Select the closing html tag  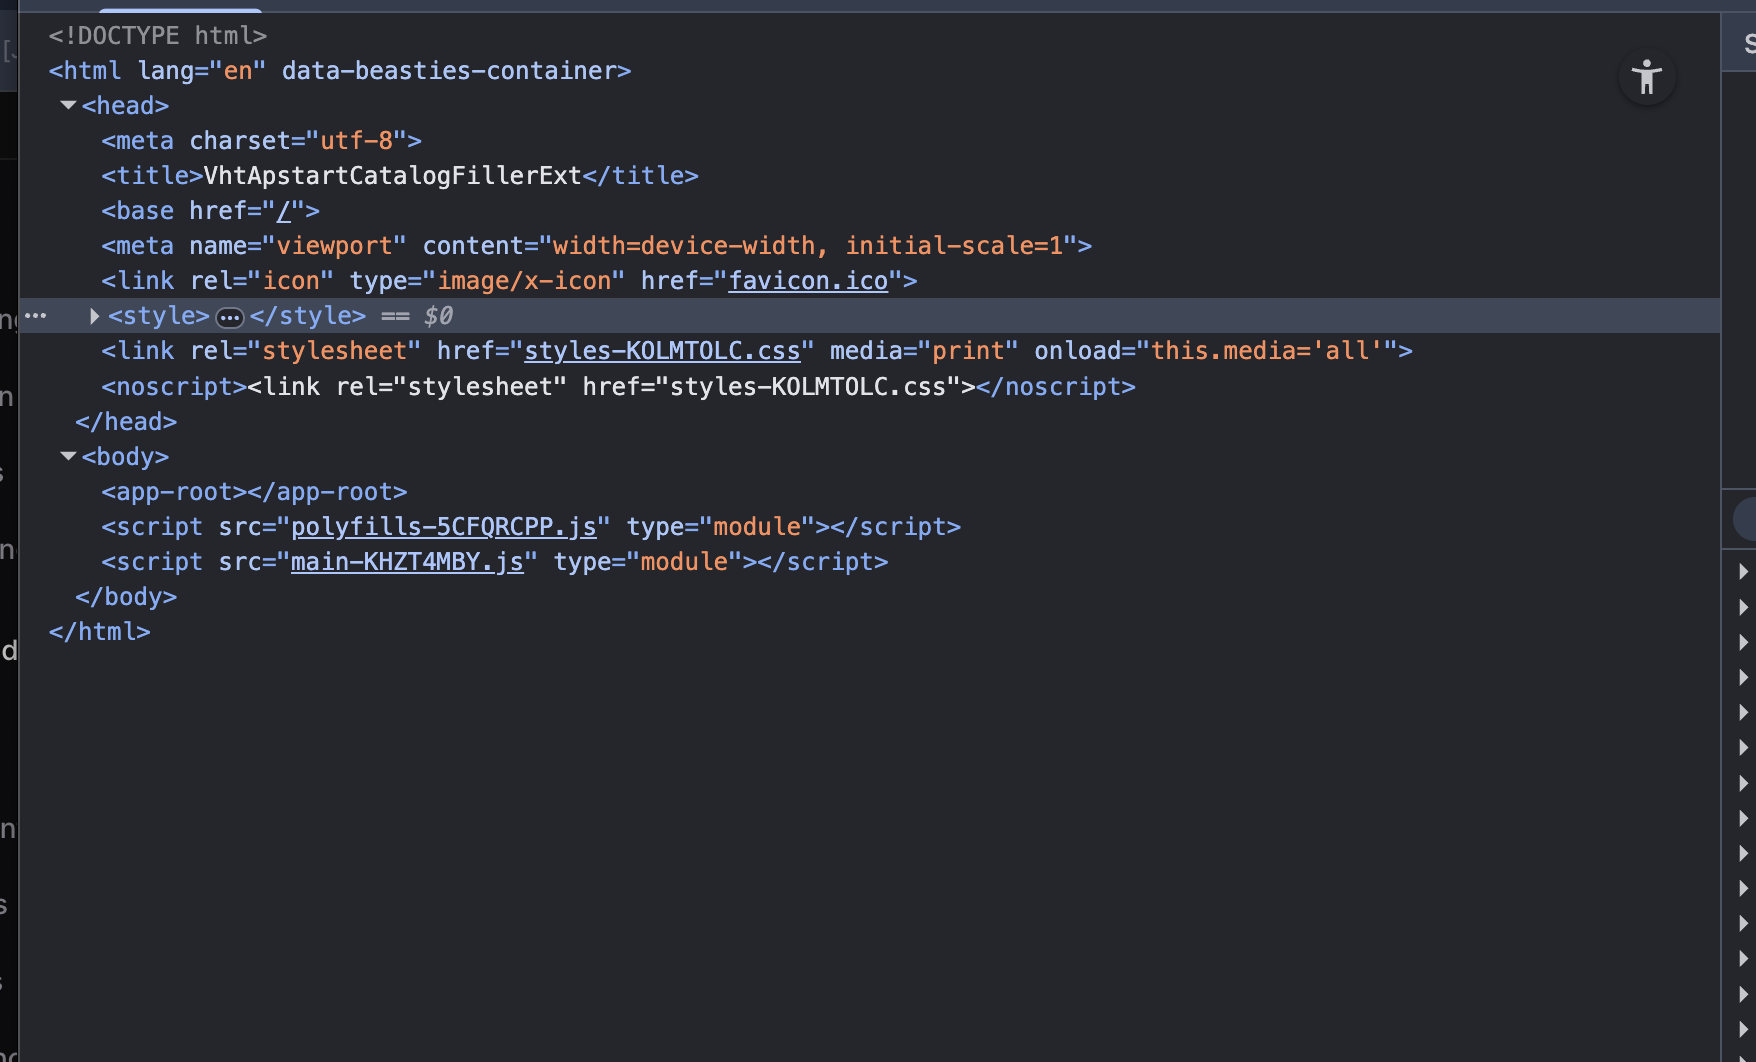coord(100,632)
